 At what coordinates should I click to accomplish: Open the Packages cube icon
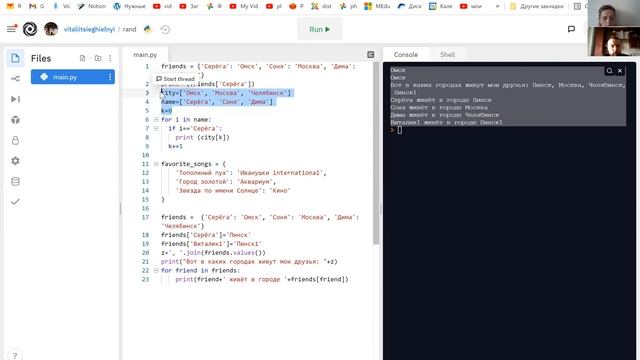(x=15, y=120)
